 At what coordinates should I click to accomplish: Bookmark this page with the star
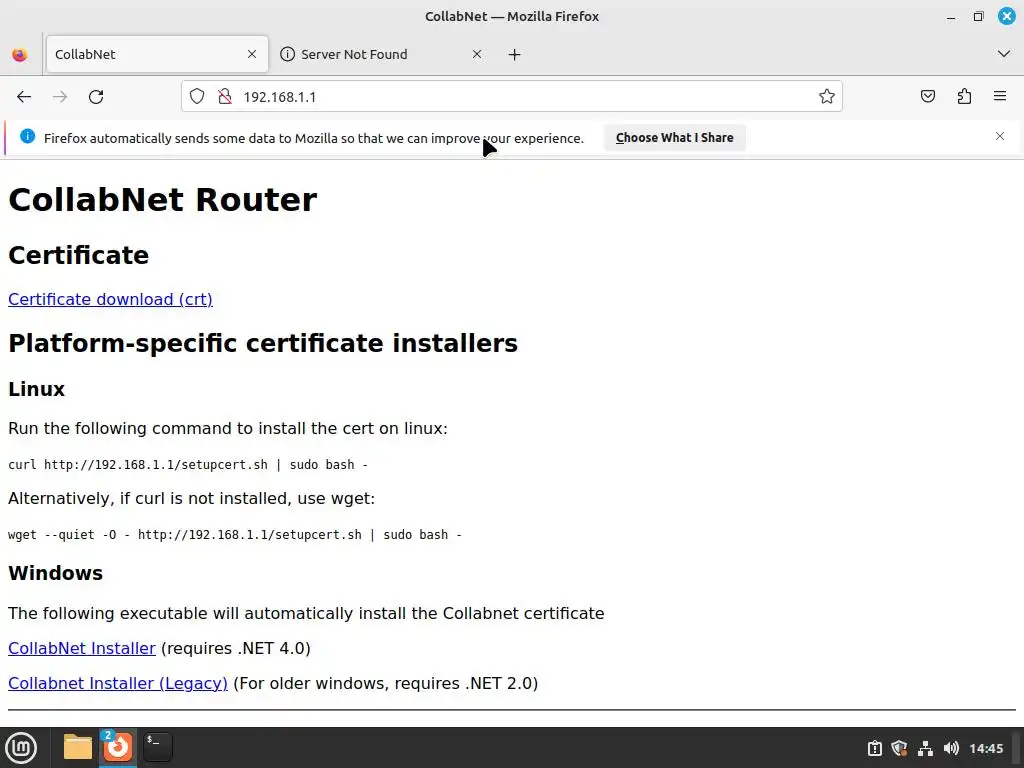pos(827,97)
